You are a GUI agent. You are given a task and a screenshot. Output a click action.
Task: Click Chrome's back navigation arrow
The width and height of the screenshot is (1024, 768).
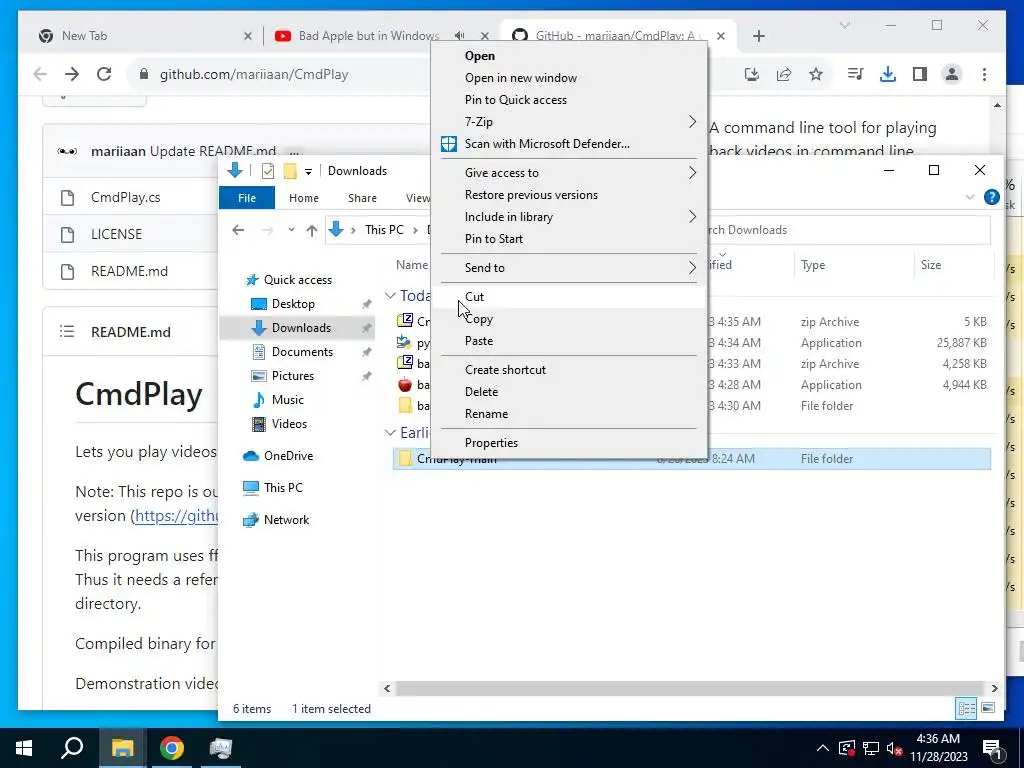point(40,74)
